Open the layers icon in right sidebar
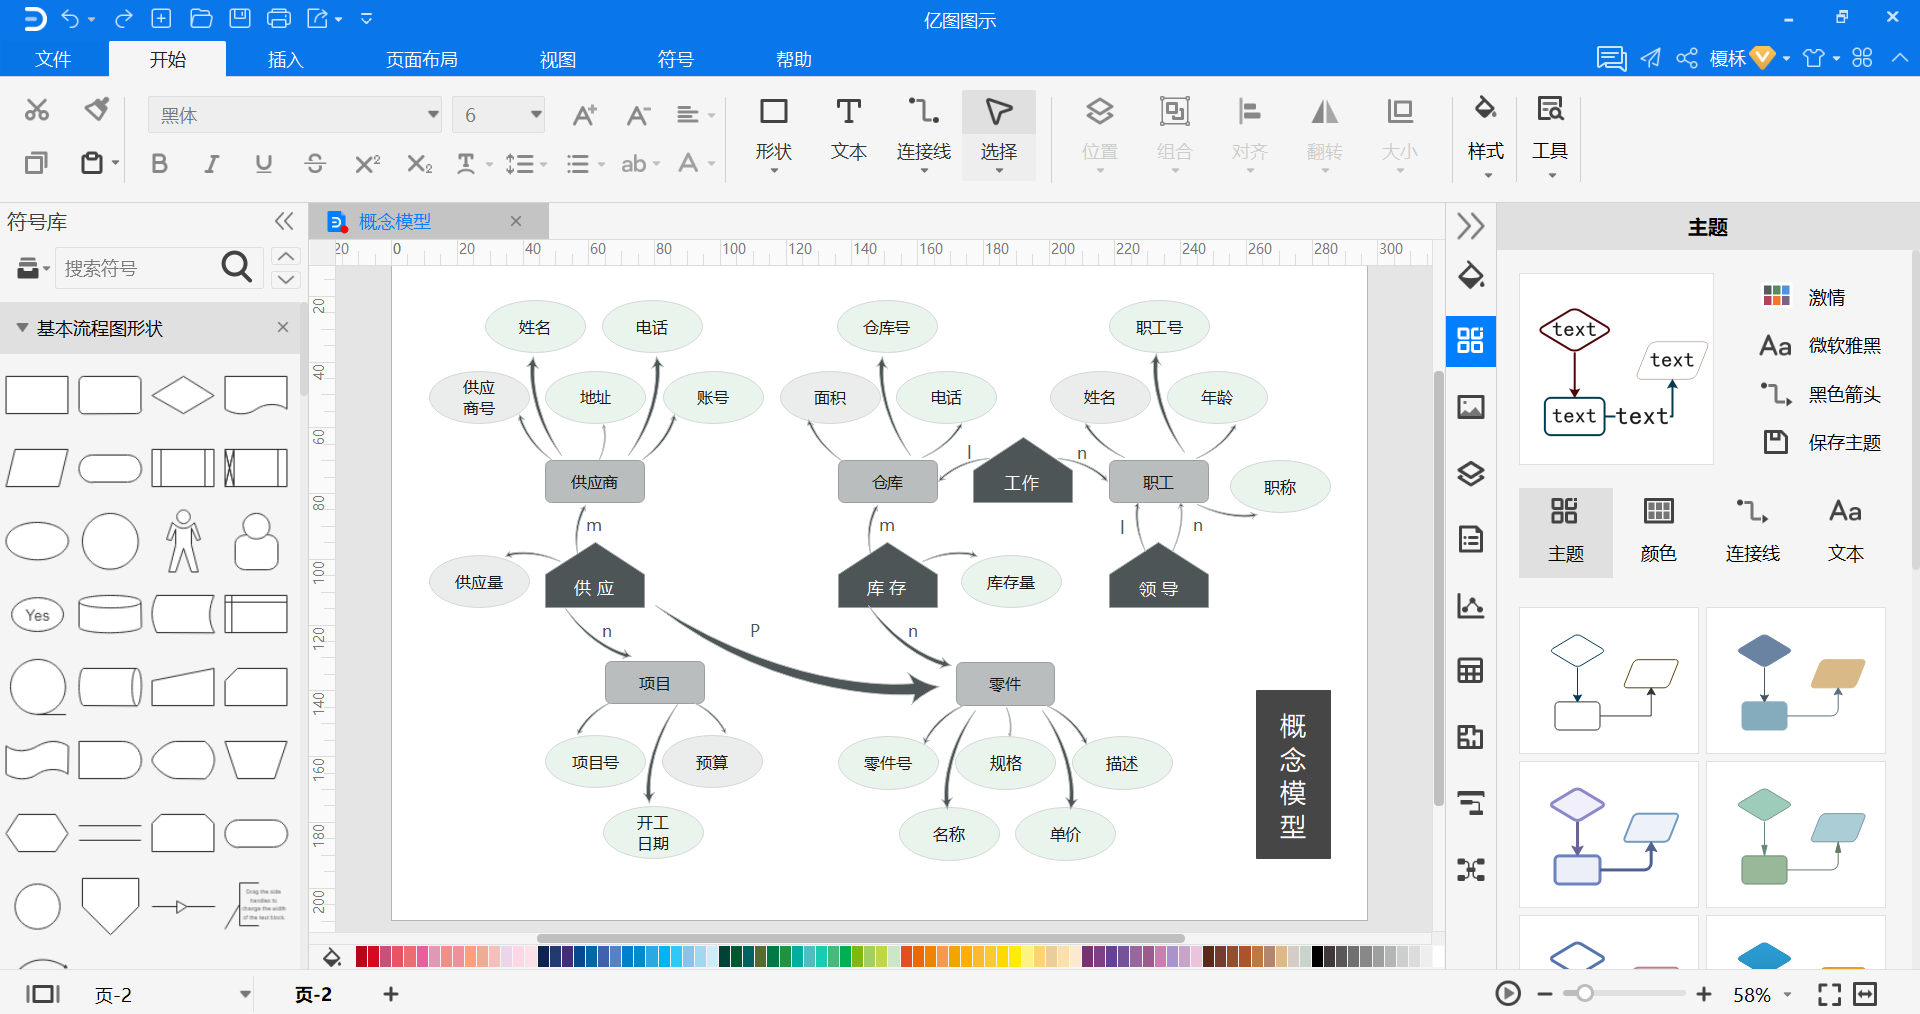Screen dimensions: 1920x1014 [1470, 473]
